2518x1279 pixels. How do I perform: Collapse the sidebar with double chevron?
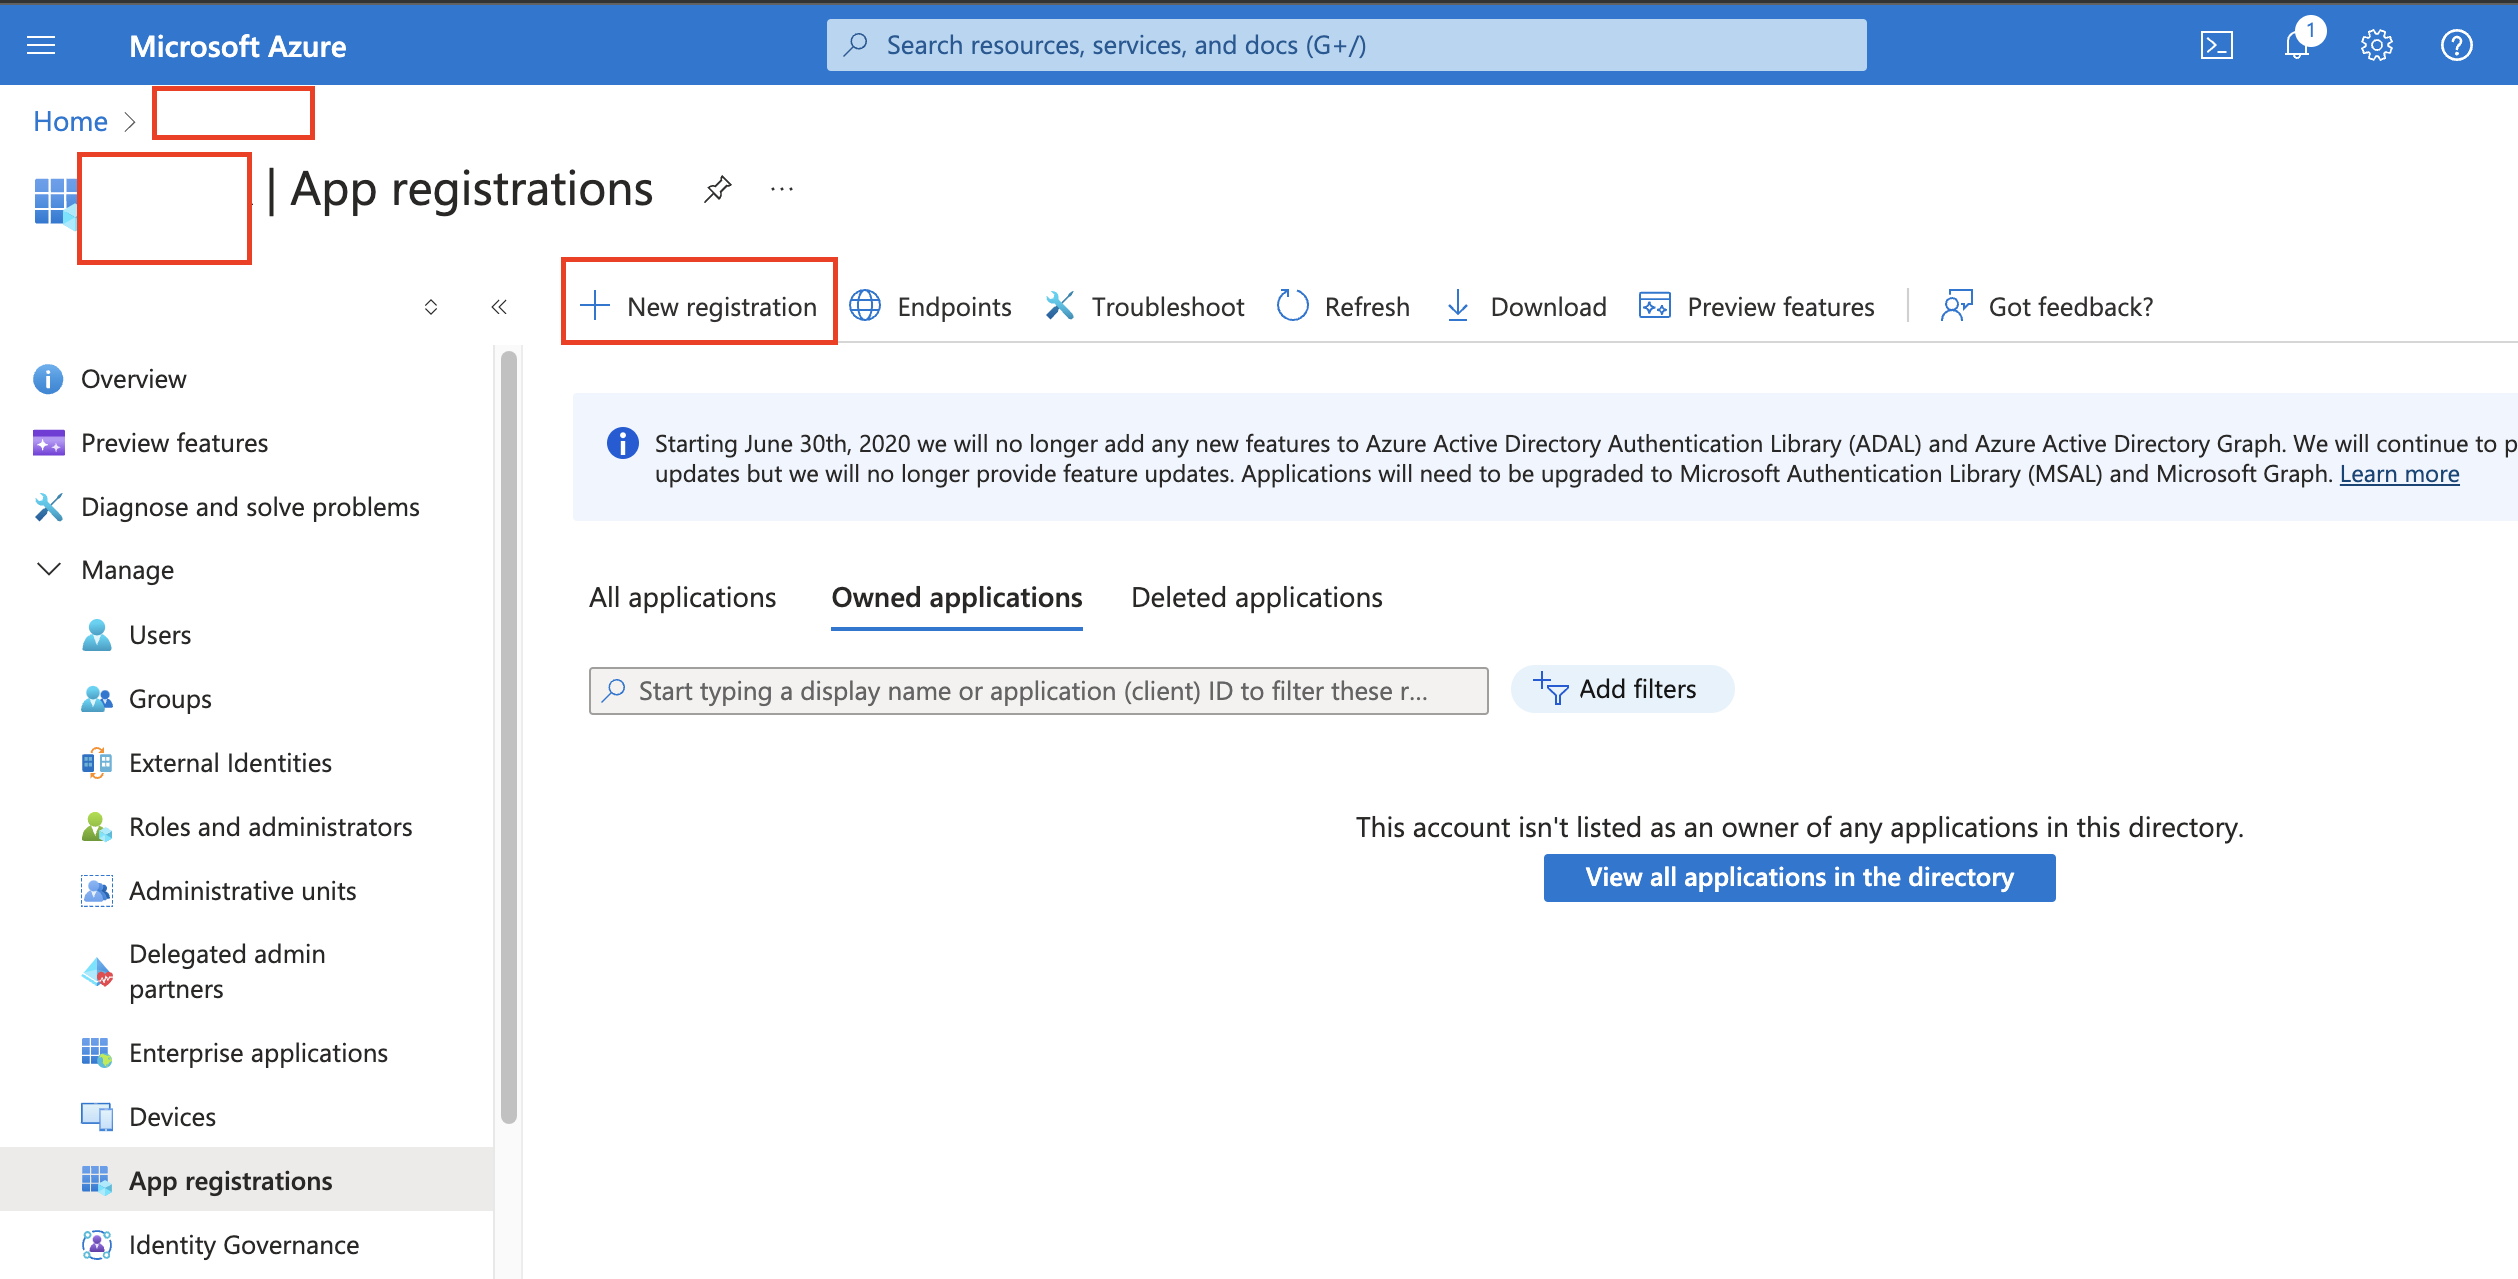click(499, 307)
